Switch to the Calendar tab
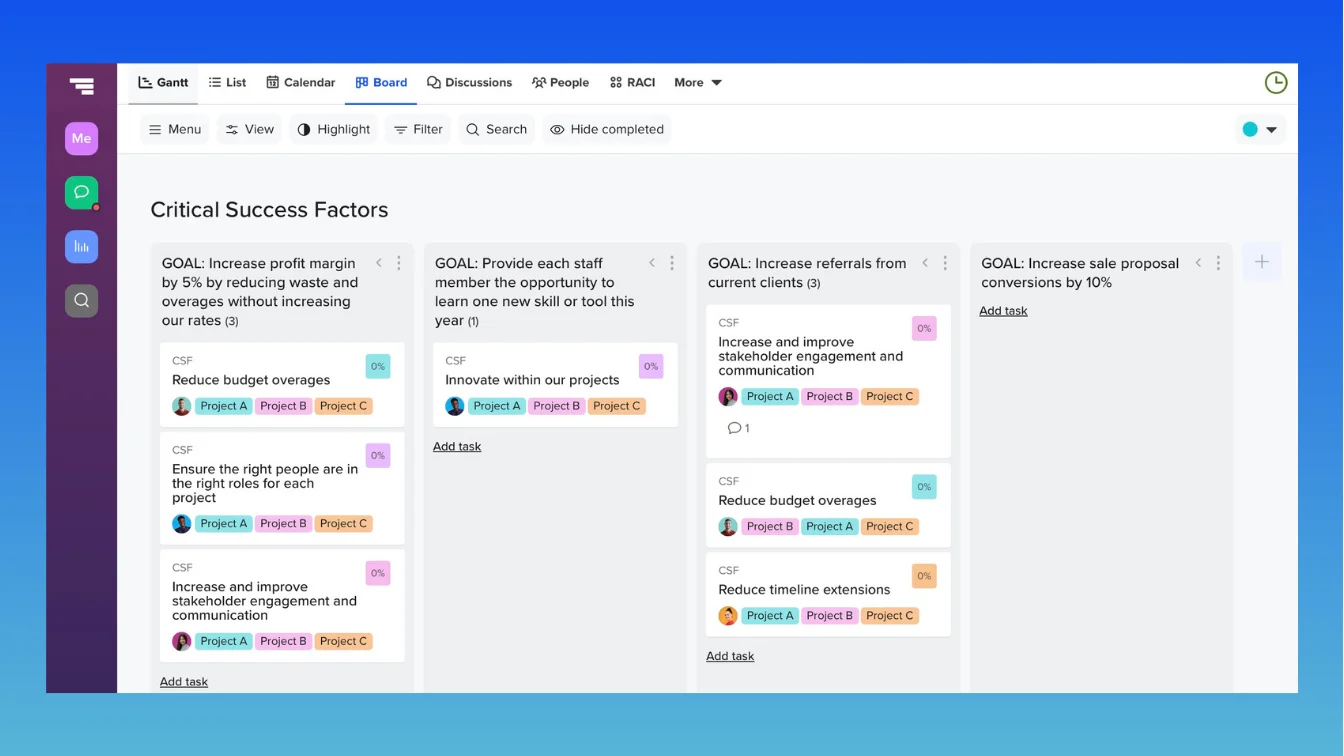Viewport: 1344px width, 756px height. click(x=300, y=82)
